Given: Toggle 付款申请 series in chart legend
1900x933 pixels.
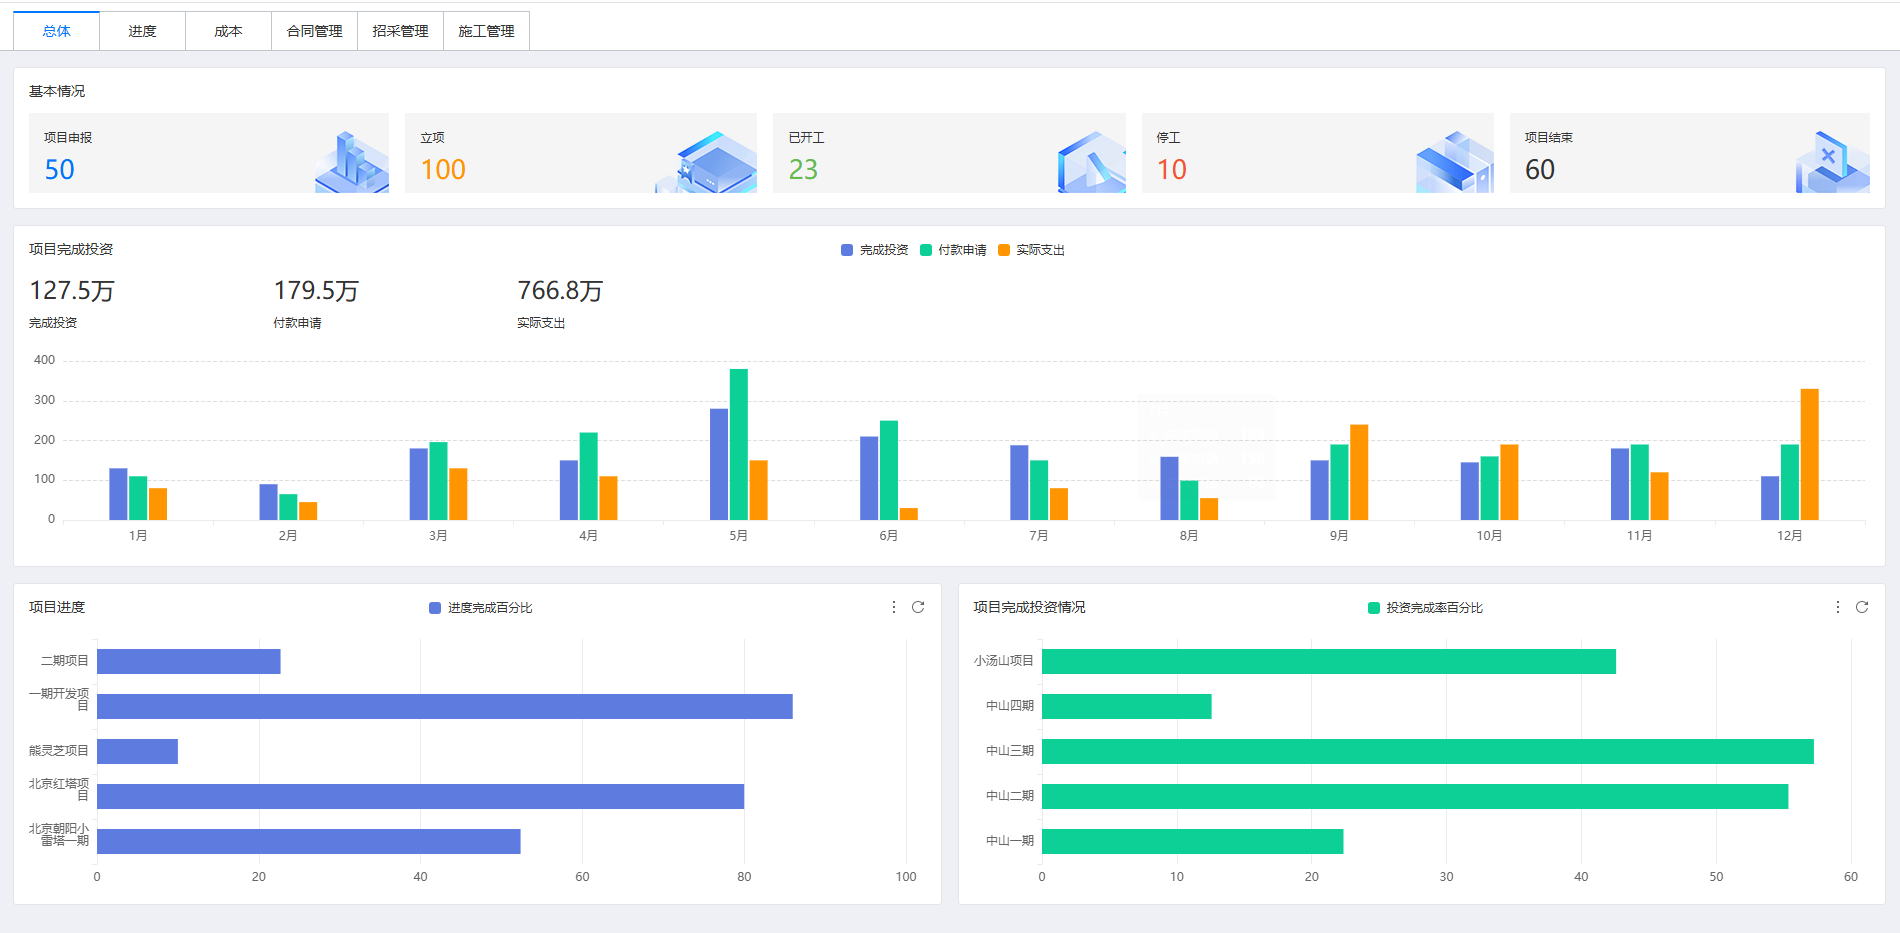Looking at the screenshot, I should tap(953, 250).
